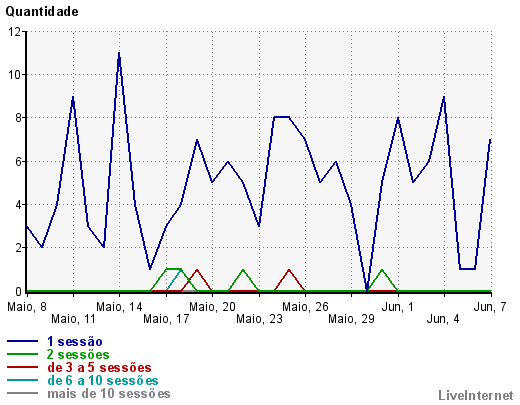The image size is (520, 405).
Task: Click the '1 sessão' legend label
Action: pyautogui.click(x=75, y=342)
